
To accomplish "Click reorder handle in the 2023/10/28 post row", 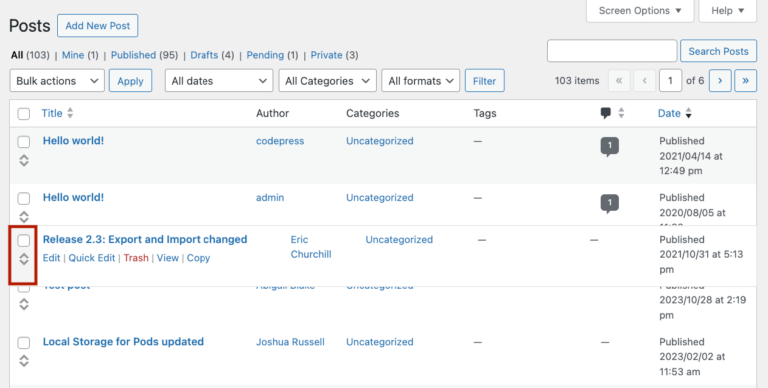I will pos(24,304).
